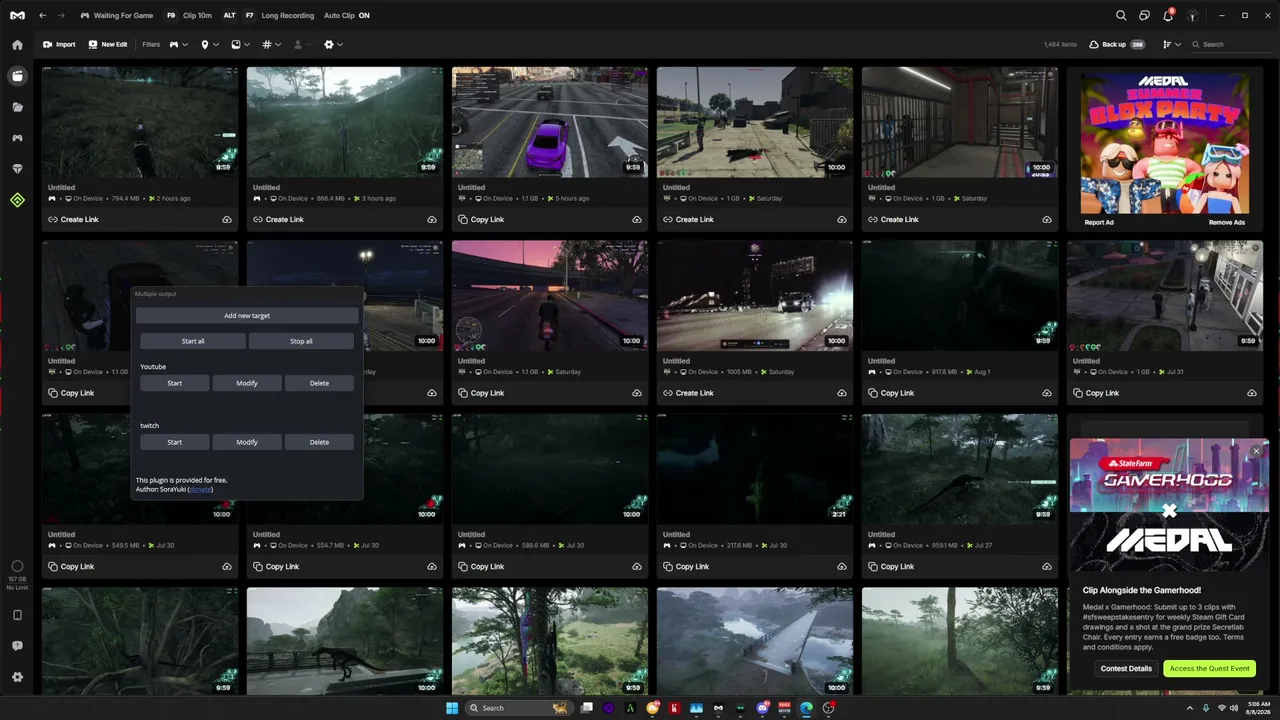Copy Link for the 5 hours ago clip
Screen dimensions: 1280x720
(481, 220)
